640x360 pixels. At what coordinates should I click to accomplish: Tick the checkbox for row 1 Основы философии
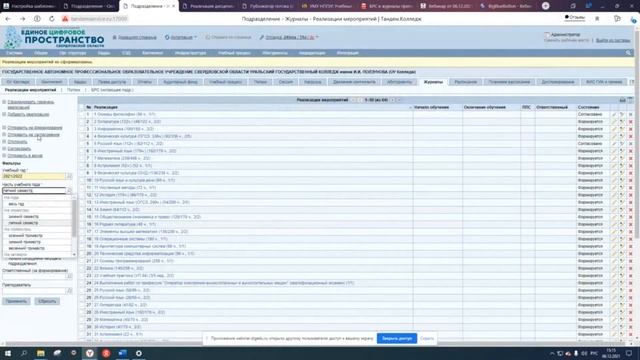[x=81, y=115]
